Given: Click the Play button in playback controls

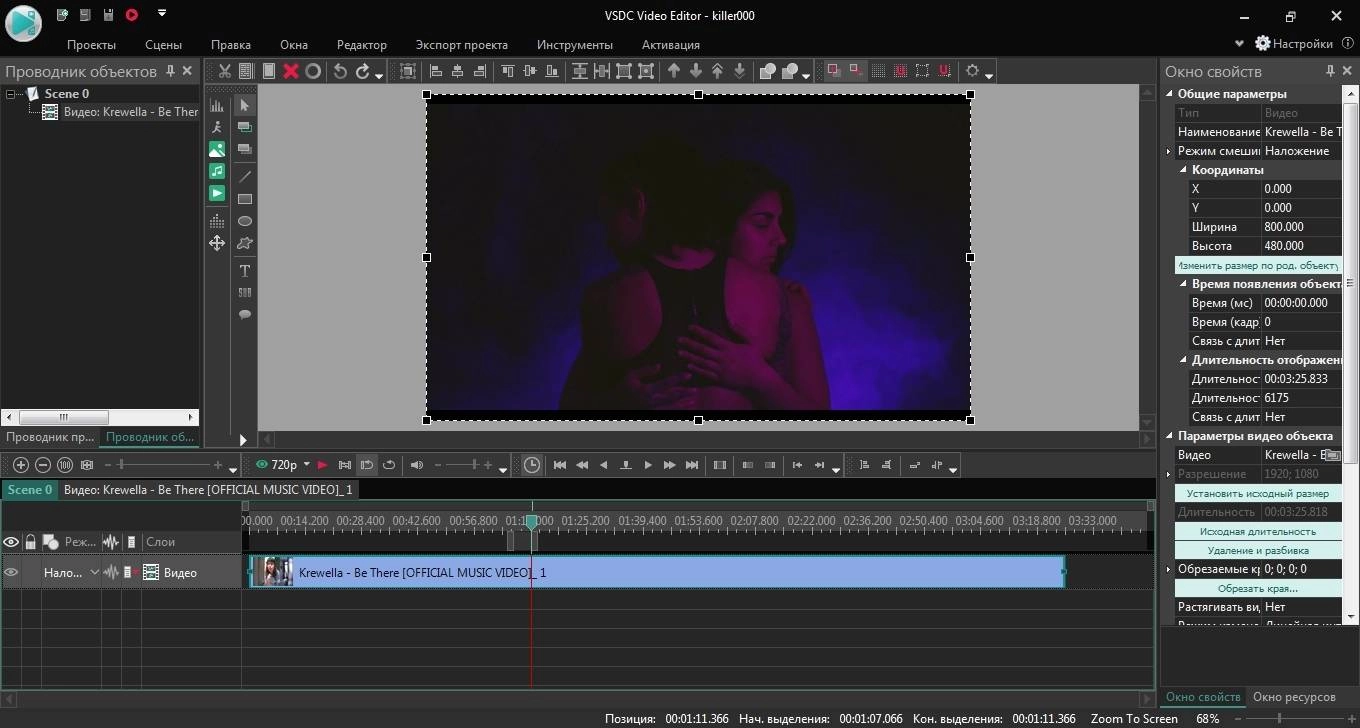Looking at the screenshot, I should click(x=648, y=465).
